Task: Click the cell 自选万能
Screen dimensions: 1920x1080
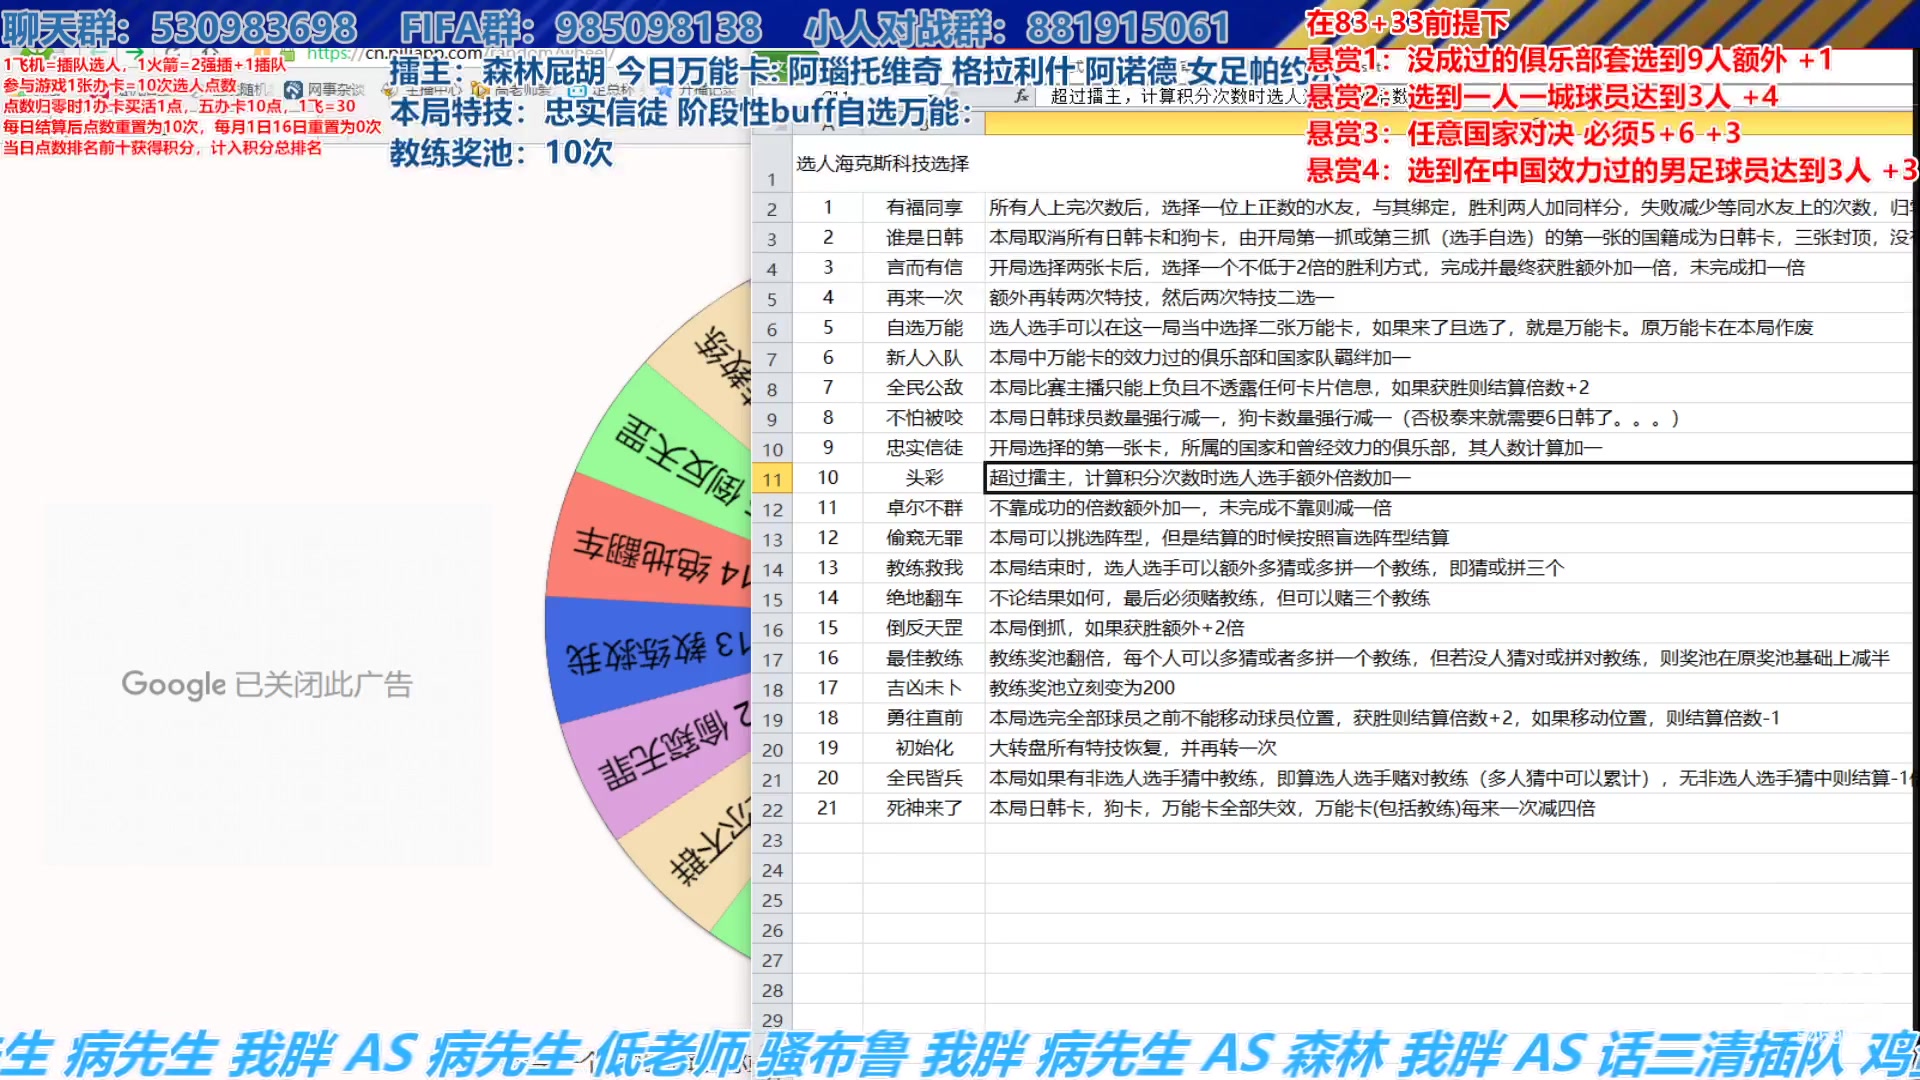Action: (x=924, y=328)
